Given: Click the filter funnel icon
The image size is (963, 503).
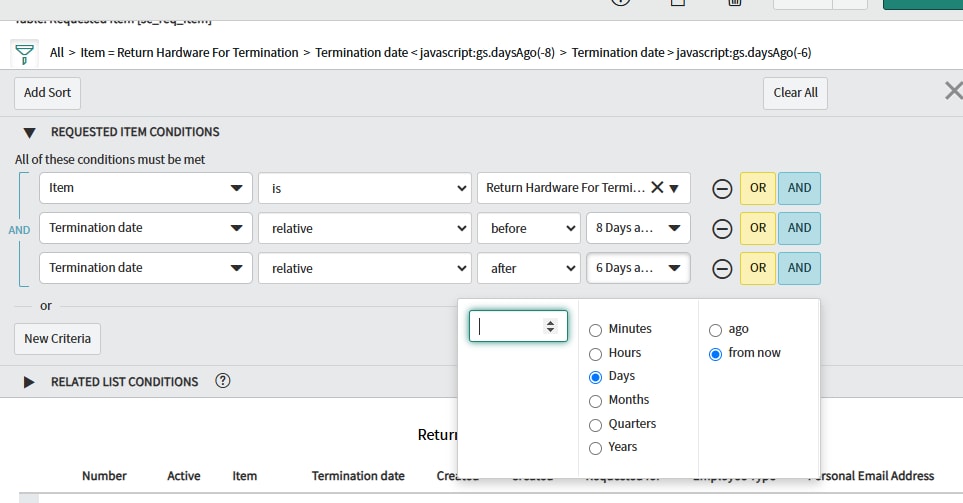Looking at the screenshot, I should click(x=24, y=52).
